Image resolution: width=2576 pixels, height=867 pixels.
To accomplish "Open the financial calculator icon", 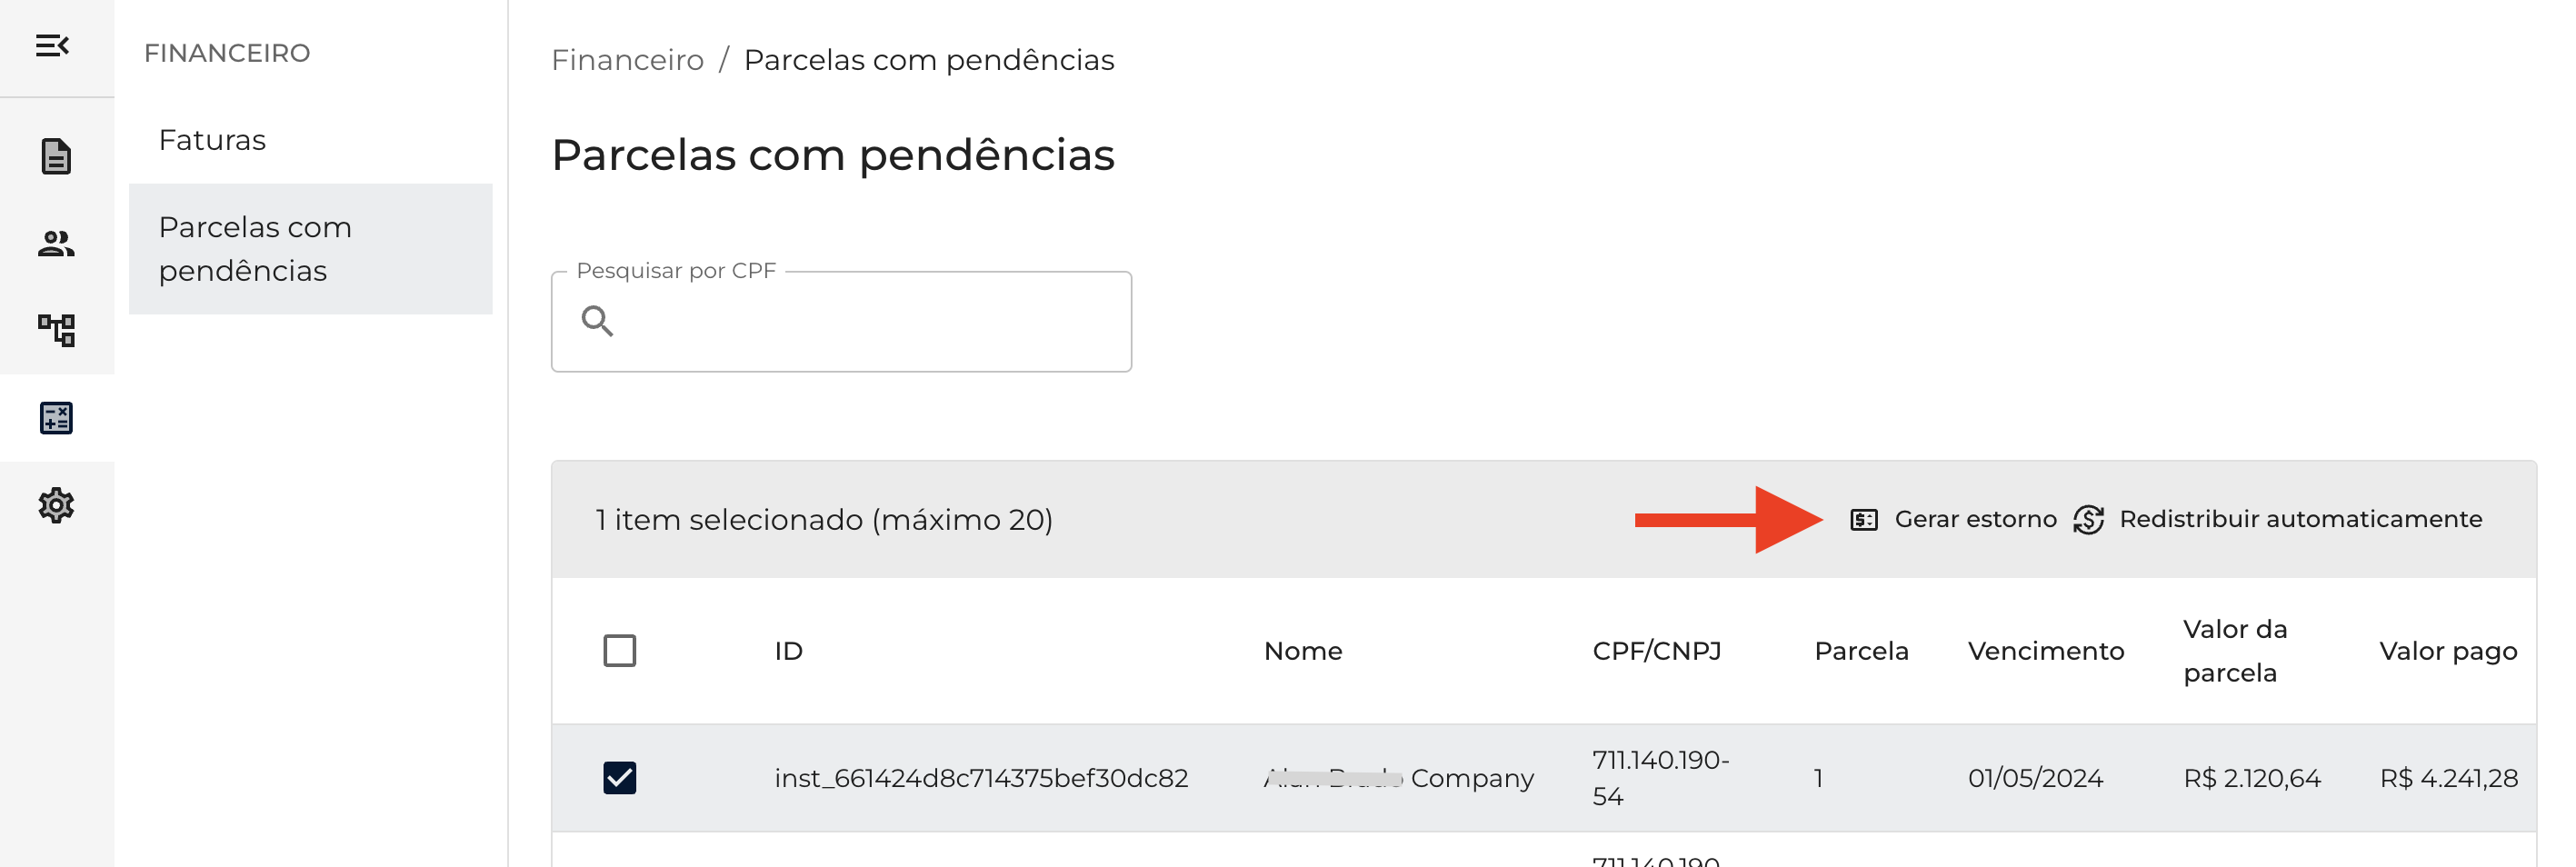I will [x=56, y=418].
